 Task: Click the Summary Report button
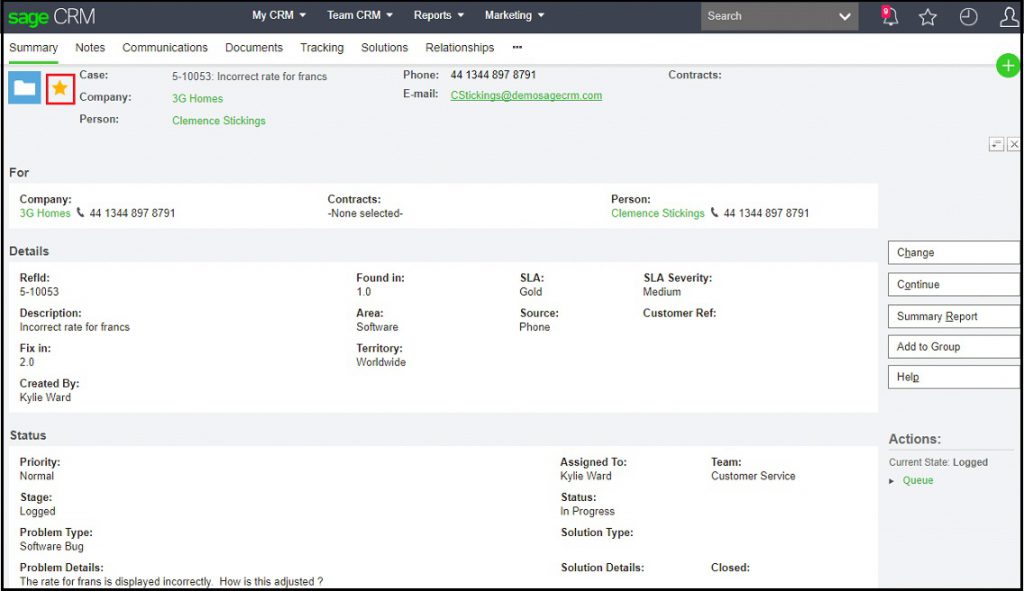click(x=953, y=316)
